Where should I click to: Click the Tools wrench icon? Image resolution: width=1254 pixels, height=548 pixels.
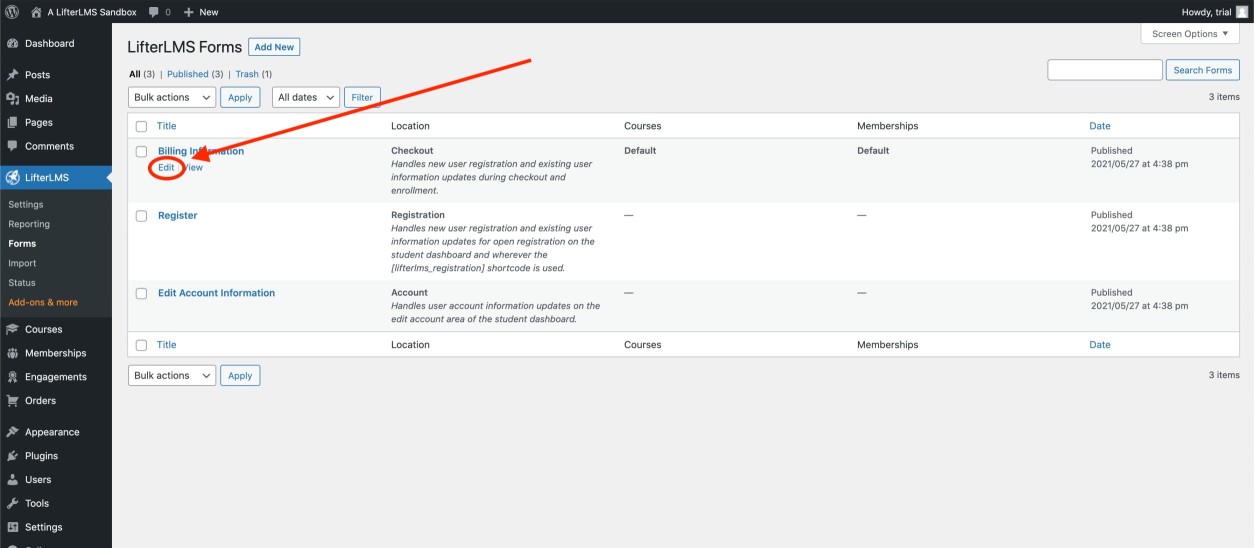click(12, 504)
